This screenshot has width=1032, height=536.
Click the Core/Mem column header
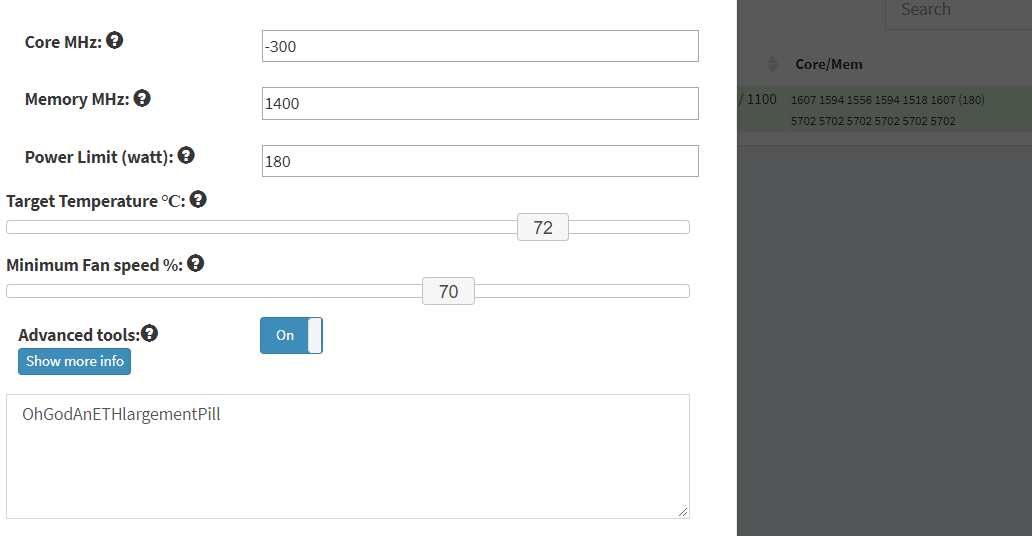[829, 65]
